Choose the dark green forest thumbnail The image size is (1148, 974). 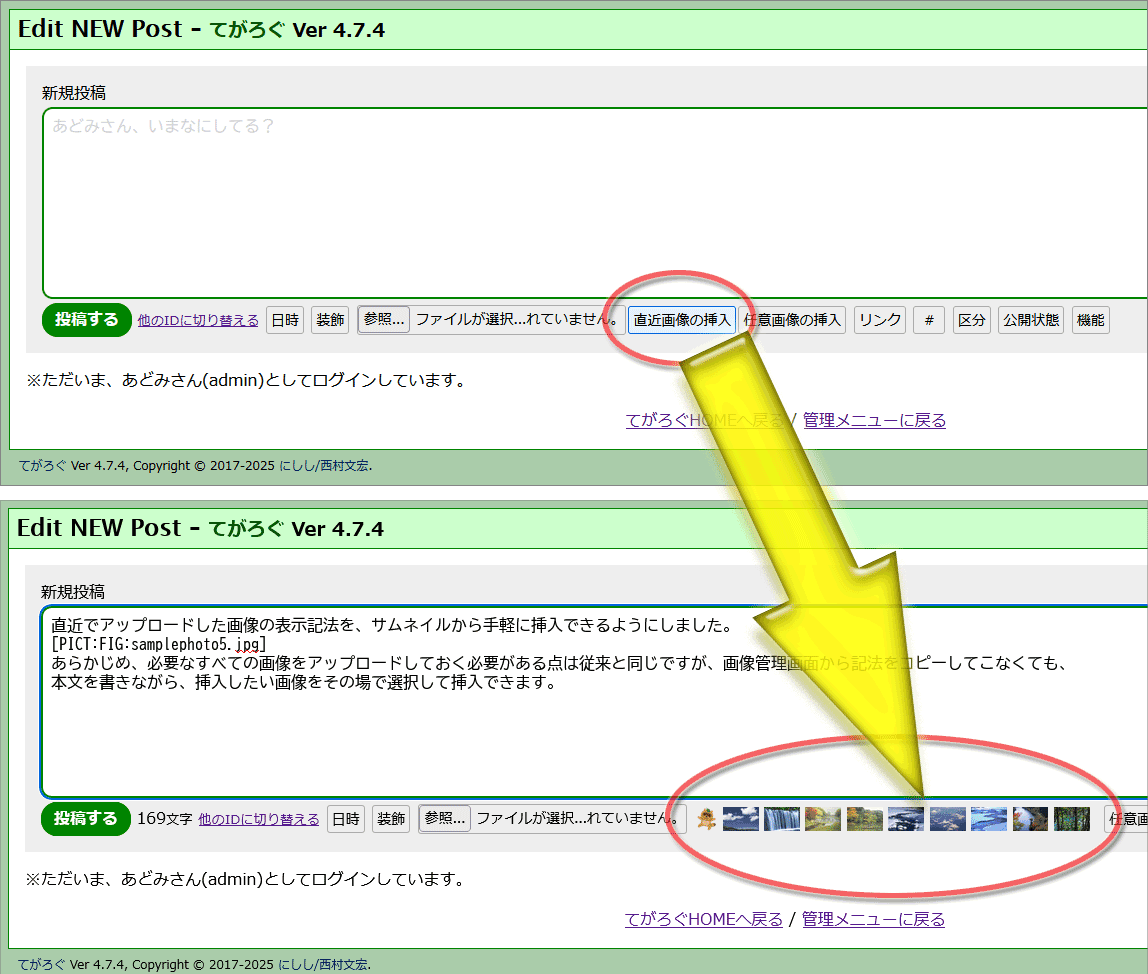click(1071, 819)
